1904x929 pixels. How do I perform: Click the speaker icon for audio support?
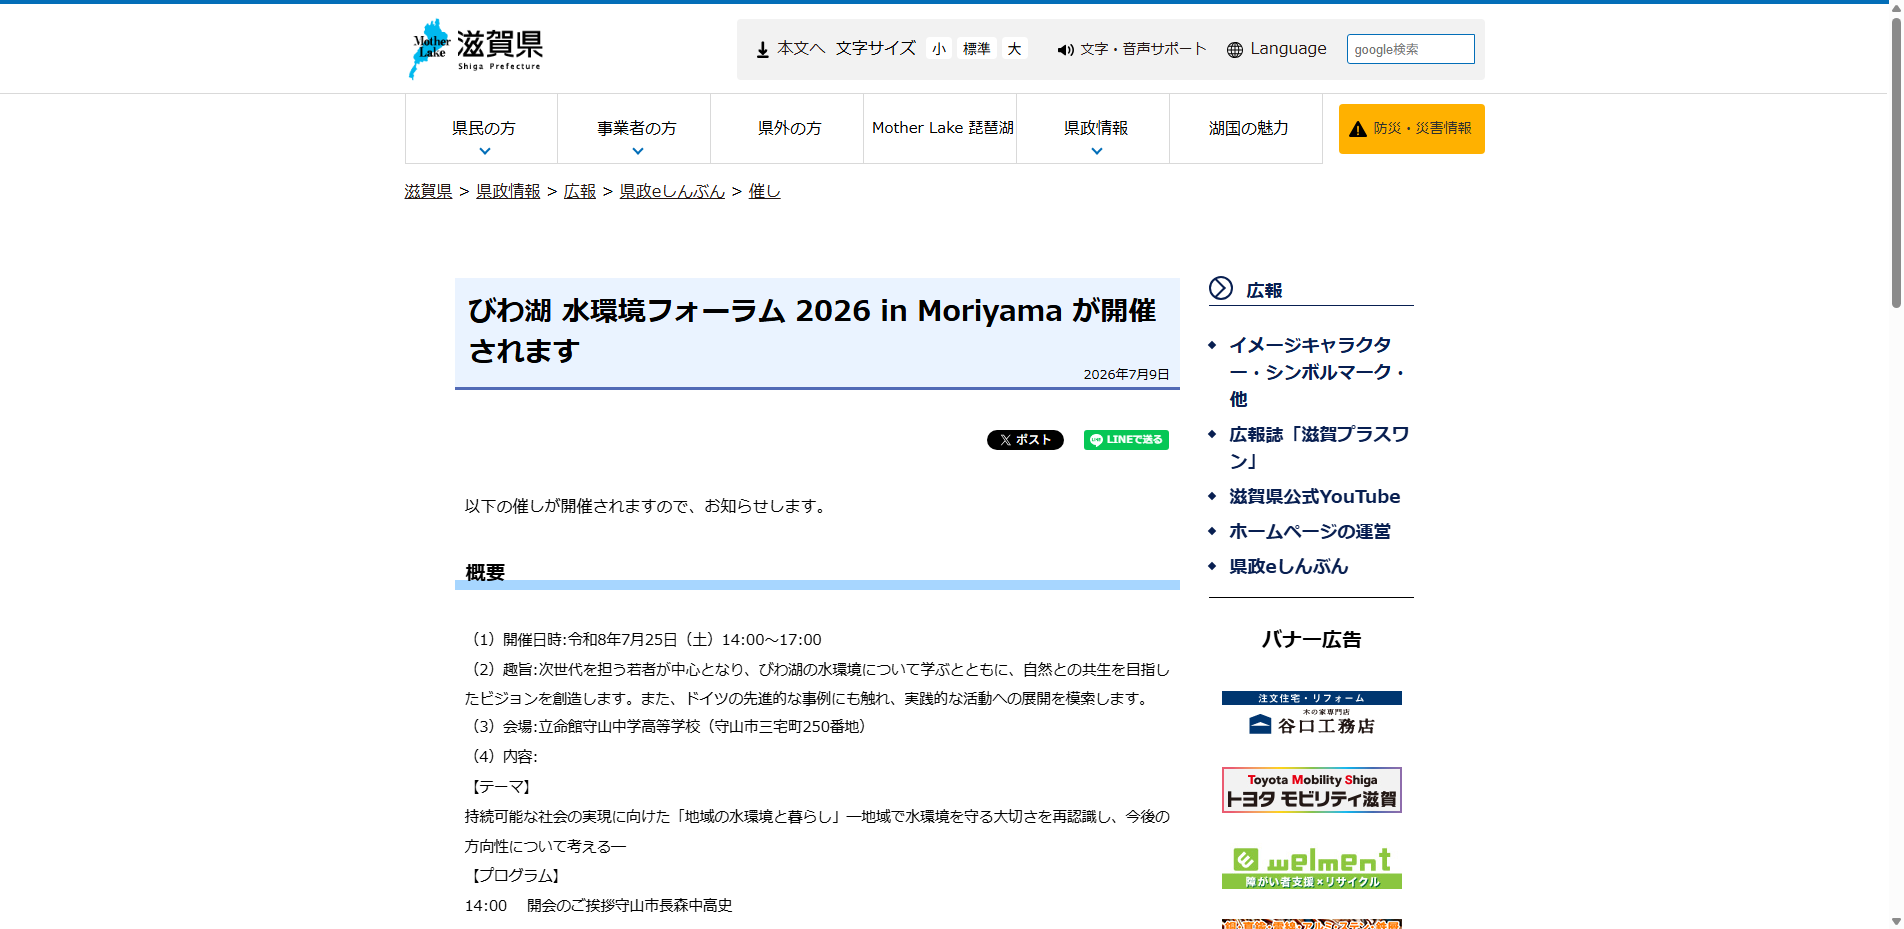(x=1066, y=50)
